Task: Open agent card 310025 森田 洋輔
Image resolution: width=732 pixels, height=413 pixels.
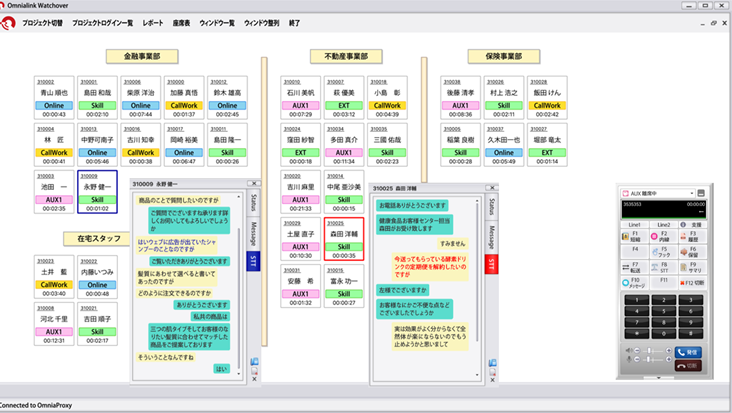Action: point(344,239)
